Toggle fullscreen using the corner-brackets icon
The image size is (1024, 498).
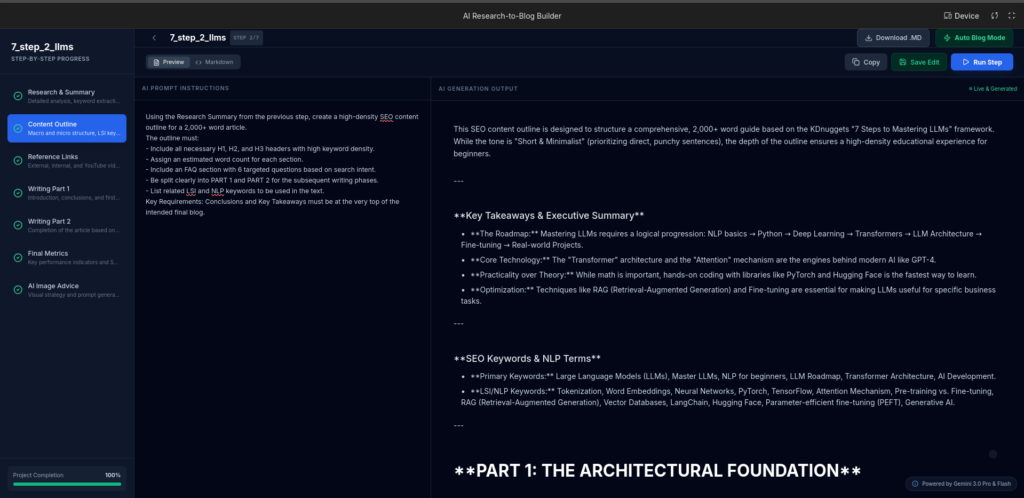[x=1012, y=16]
